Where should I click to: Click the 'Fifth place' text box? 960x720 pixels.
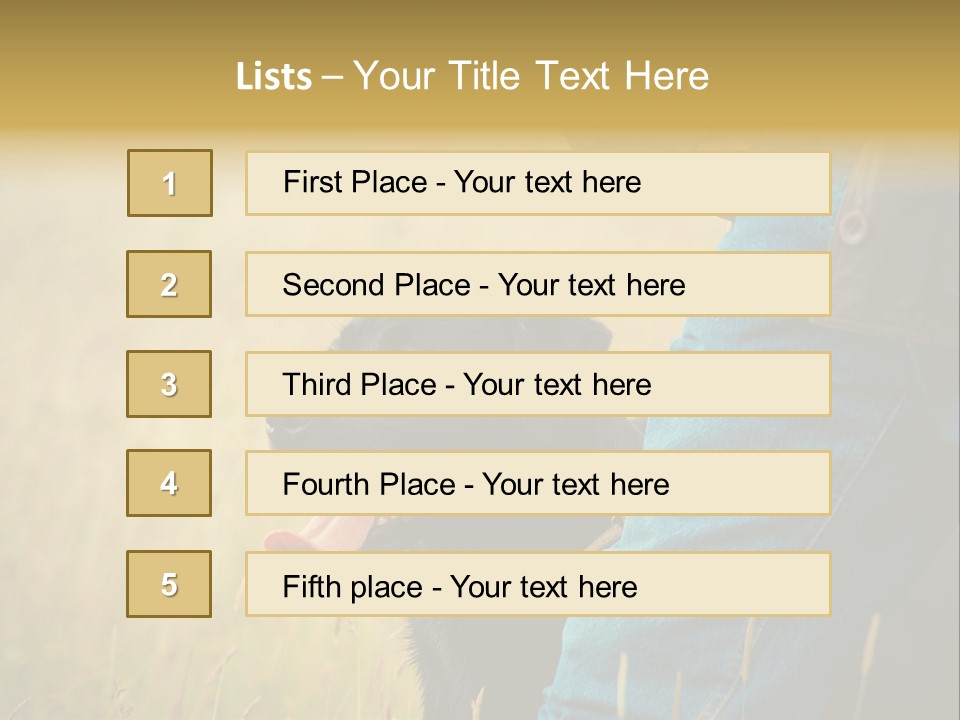[x=538, y=585]
